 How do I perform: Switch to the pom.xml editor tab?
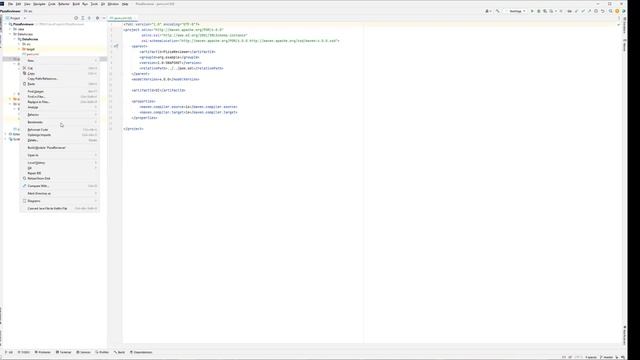coord(121,18)
